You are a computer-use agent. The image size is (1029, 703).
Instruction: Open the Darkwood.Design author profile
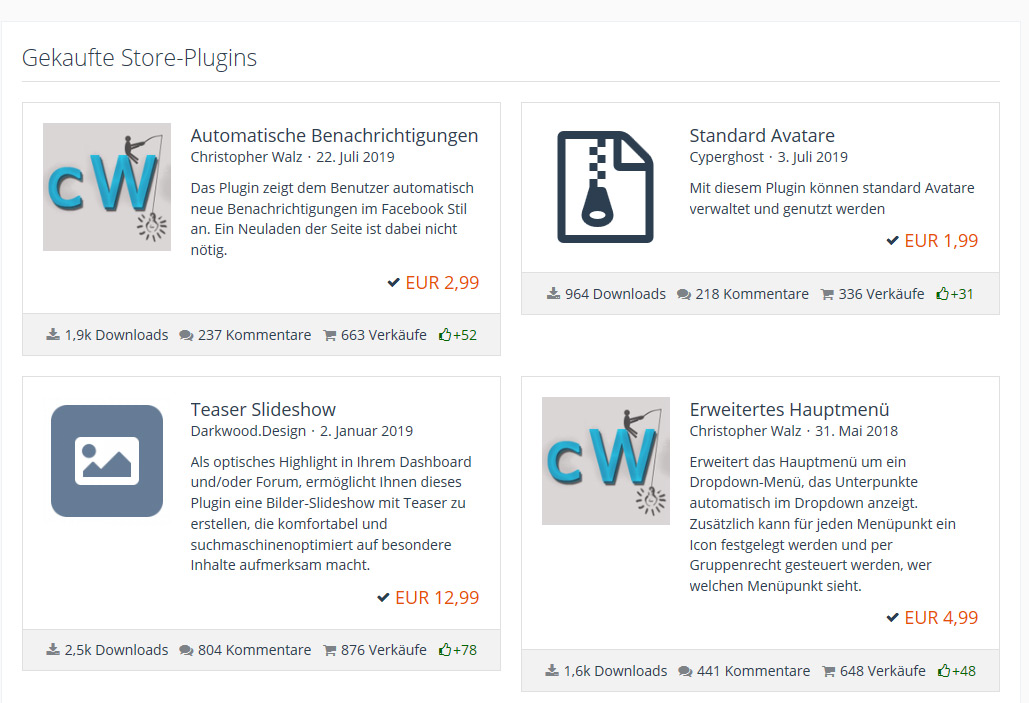248,431
